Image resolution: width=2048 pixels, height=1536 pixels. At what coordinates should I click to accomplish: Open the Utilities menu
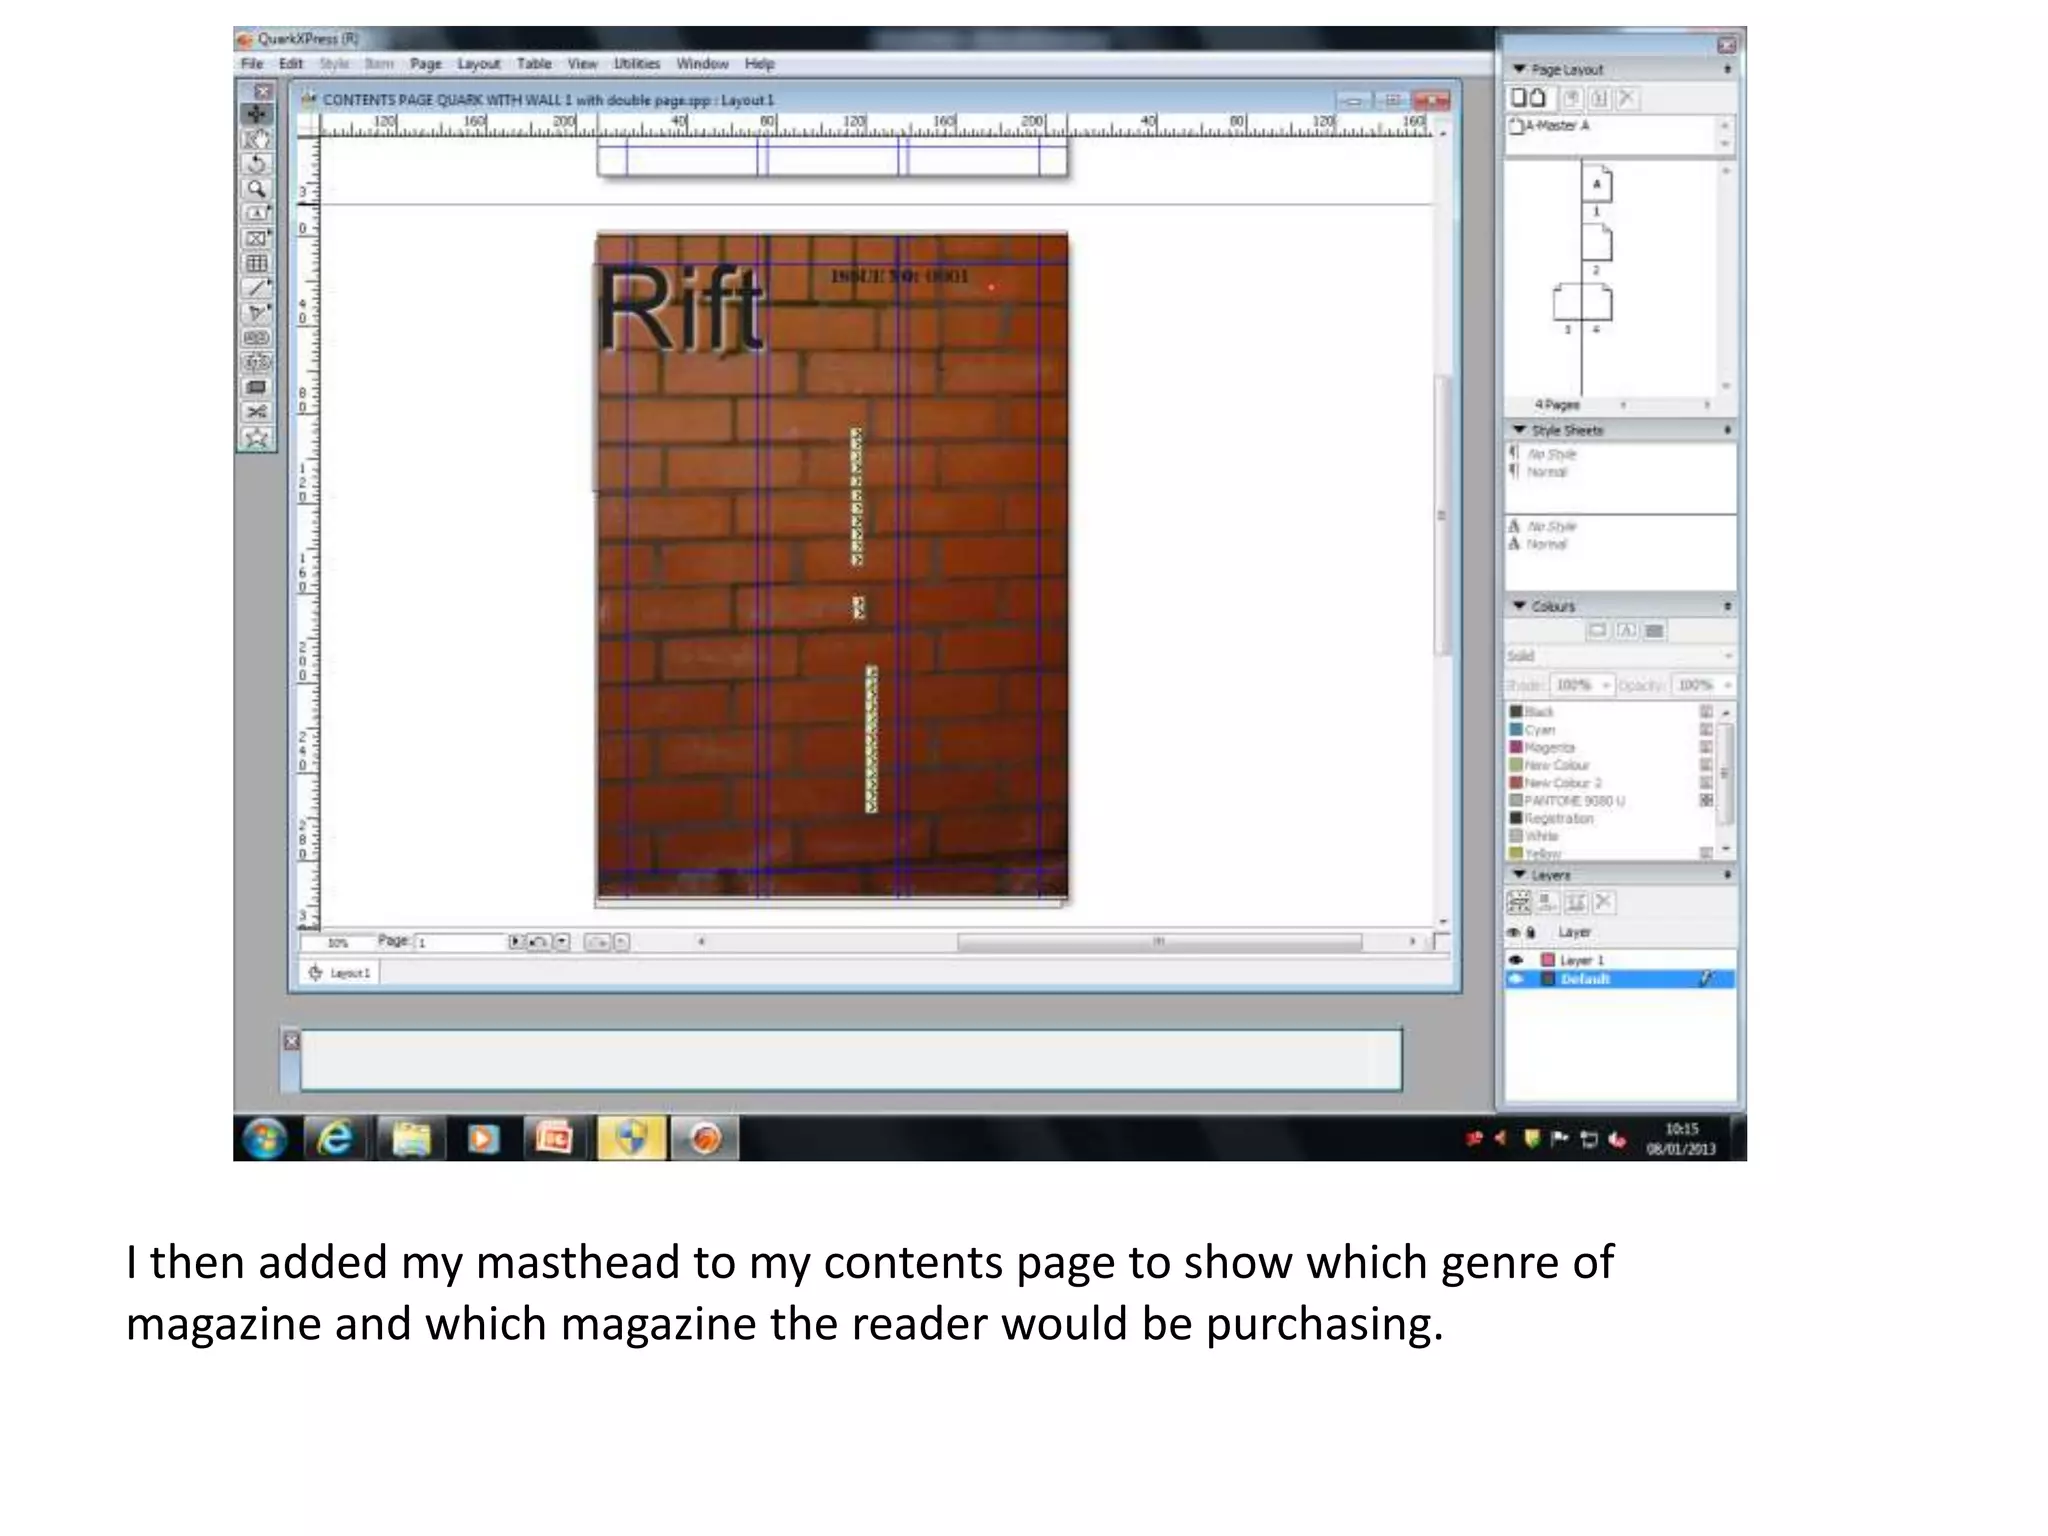click(x=637, y=64)
